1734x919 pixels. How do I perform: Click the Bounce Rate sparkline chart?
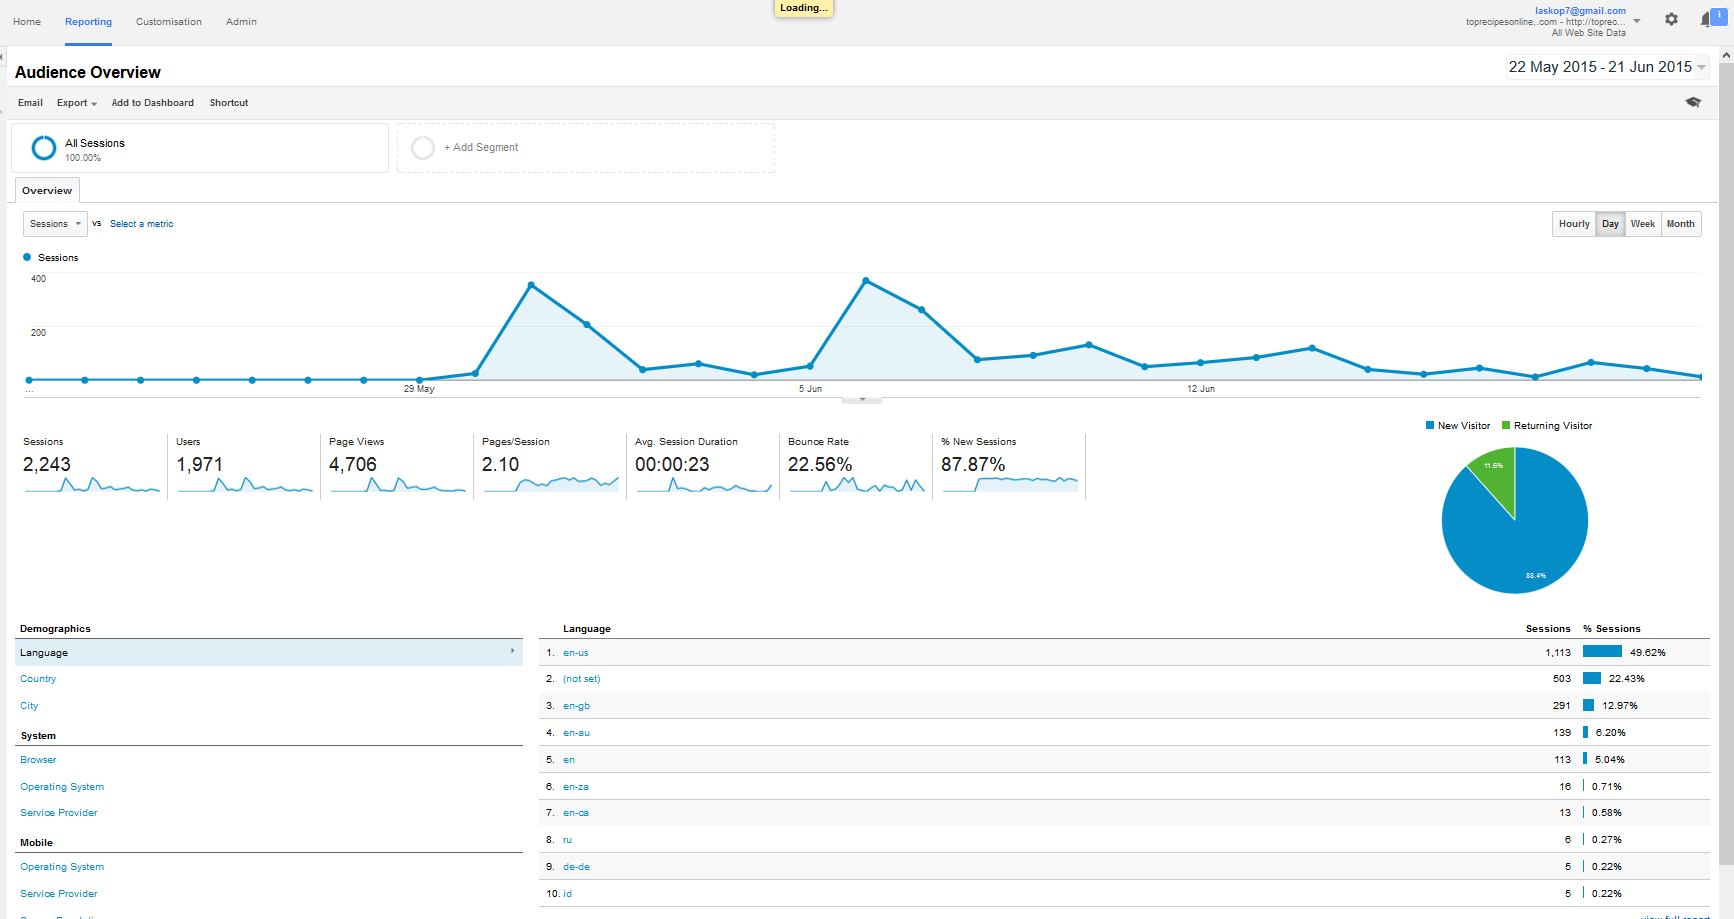[x=857, y=485]
